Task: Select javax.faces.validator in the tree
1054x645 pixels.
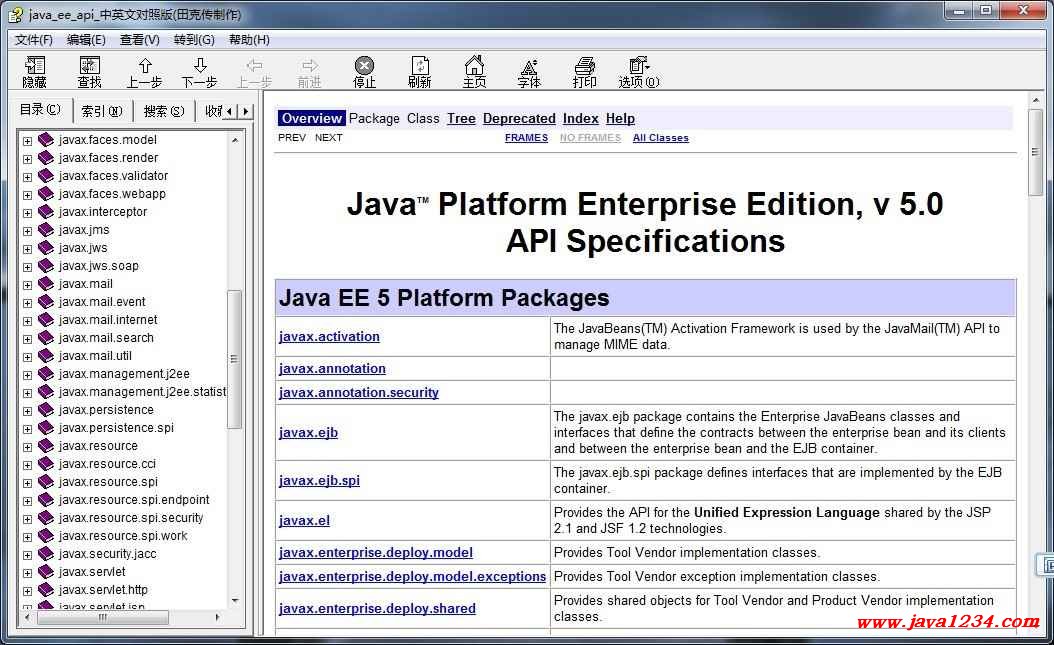Action: click(114, 175)
